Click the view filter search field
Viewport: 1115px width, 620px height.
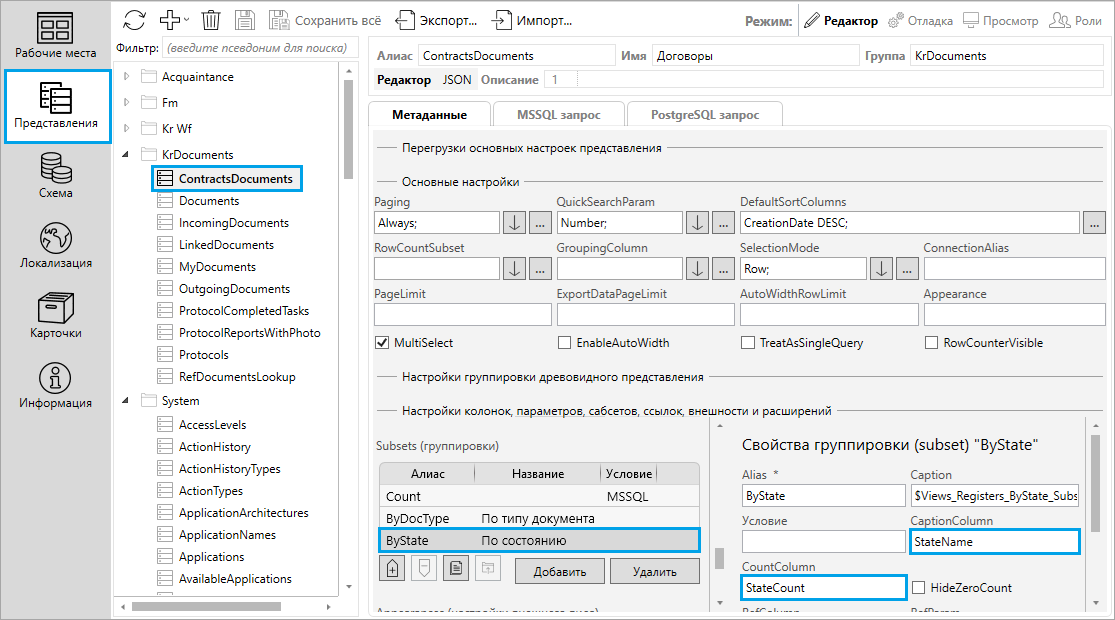click(258, 48)
